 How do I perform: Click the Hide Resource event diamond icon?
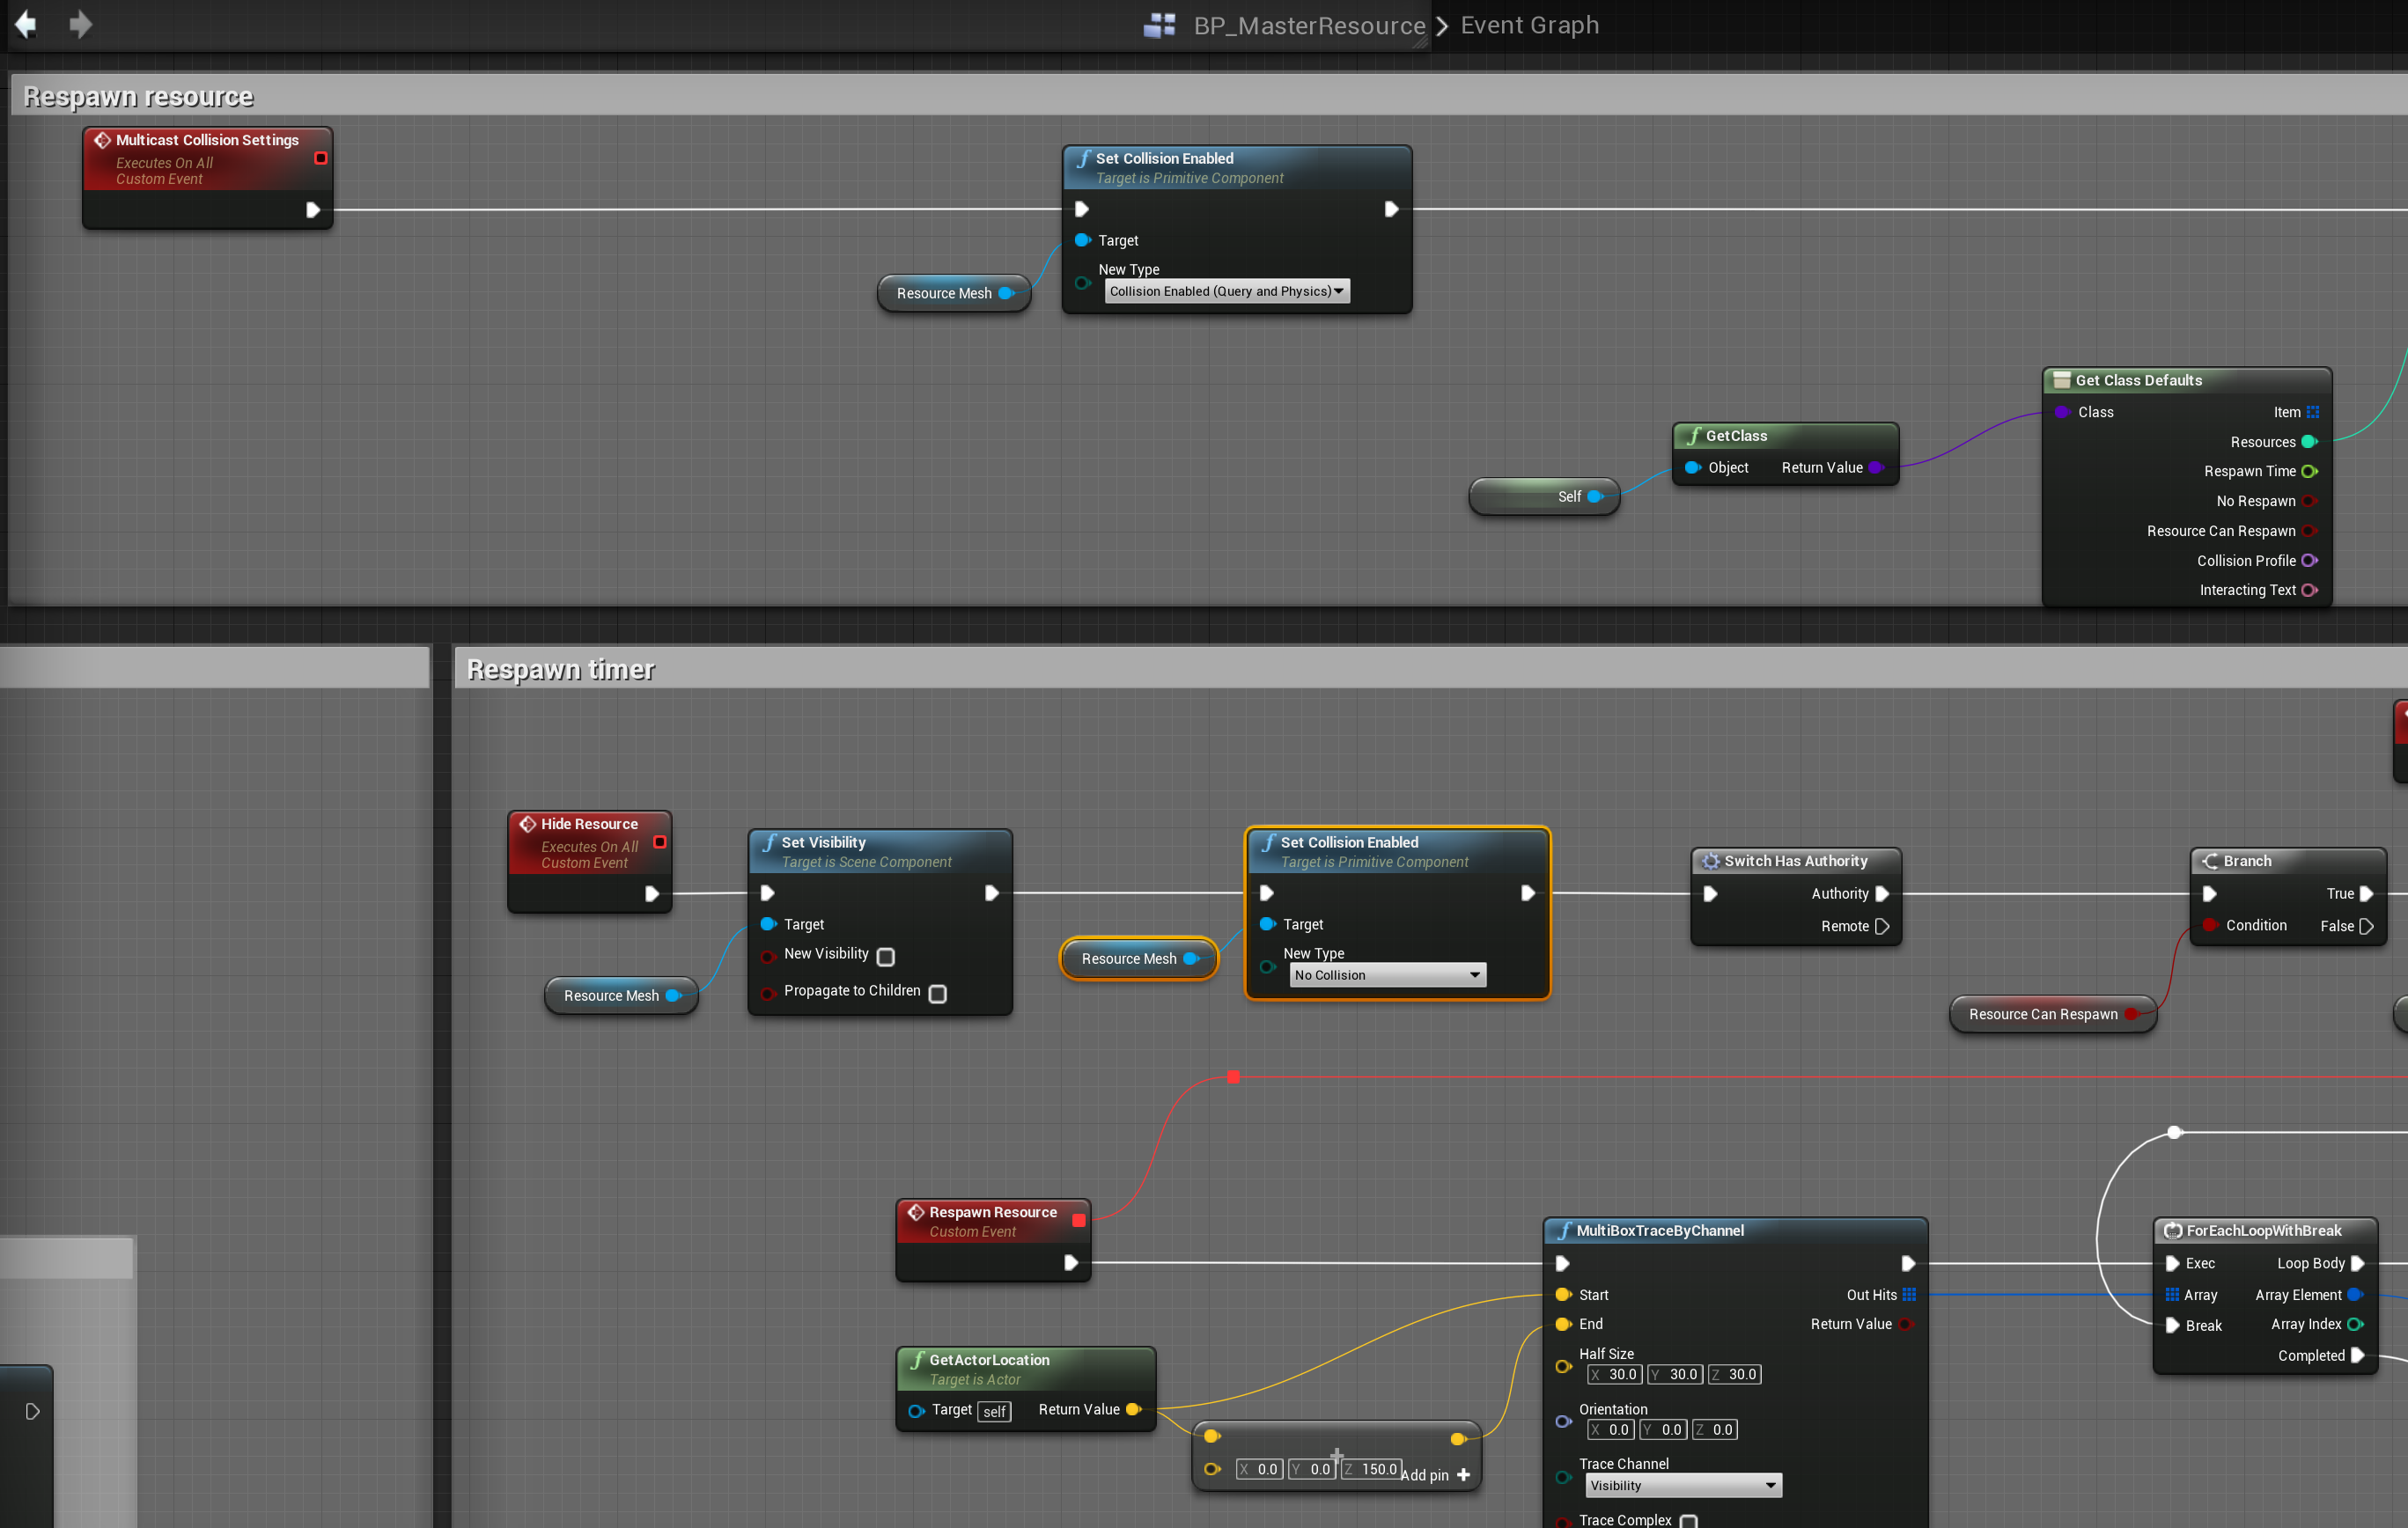coord(527,824)
